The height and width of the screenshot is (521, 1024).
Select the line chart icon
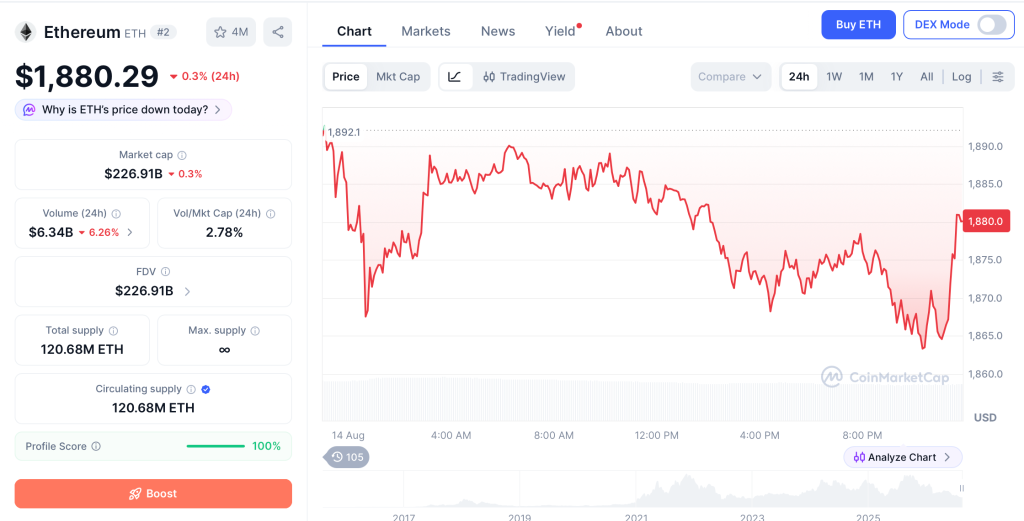tap(455, 76)
